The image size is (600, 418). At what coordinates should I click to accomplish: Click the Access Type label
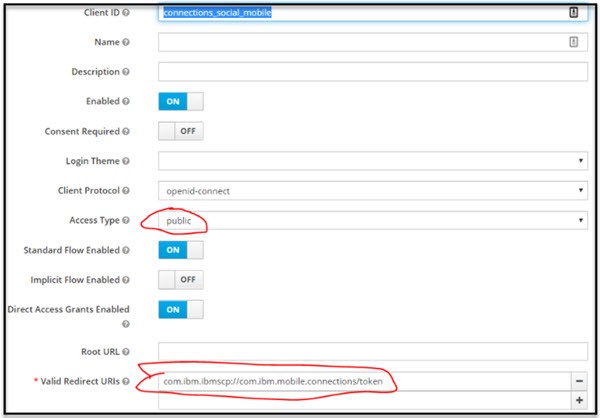click(x=95, y=220)
